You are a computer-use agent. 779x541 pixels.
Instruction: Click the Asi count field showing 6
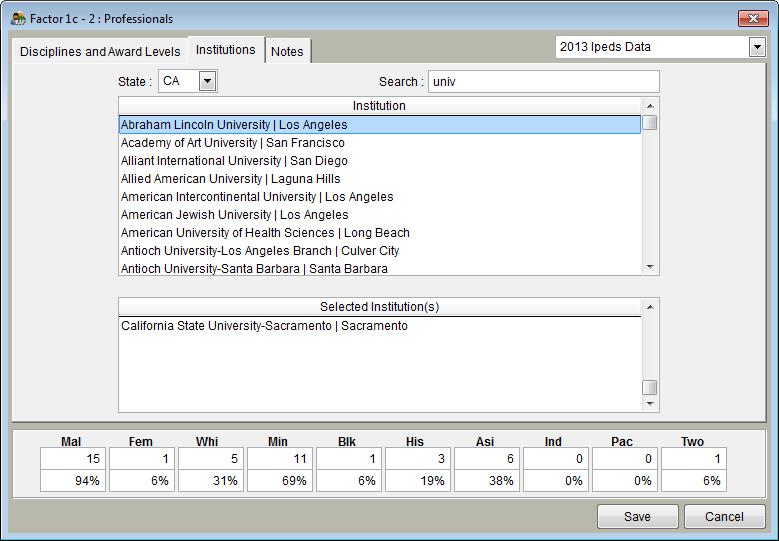tap(487, 459)
